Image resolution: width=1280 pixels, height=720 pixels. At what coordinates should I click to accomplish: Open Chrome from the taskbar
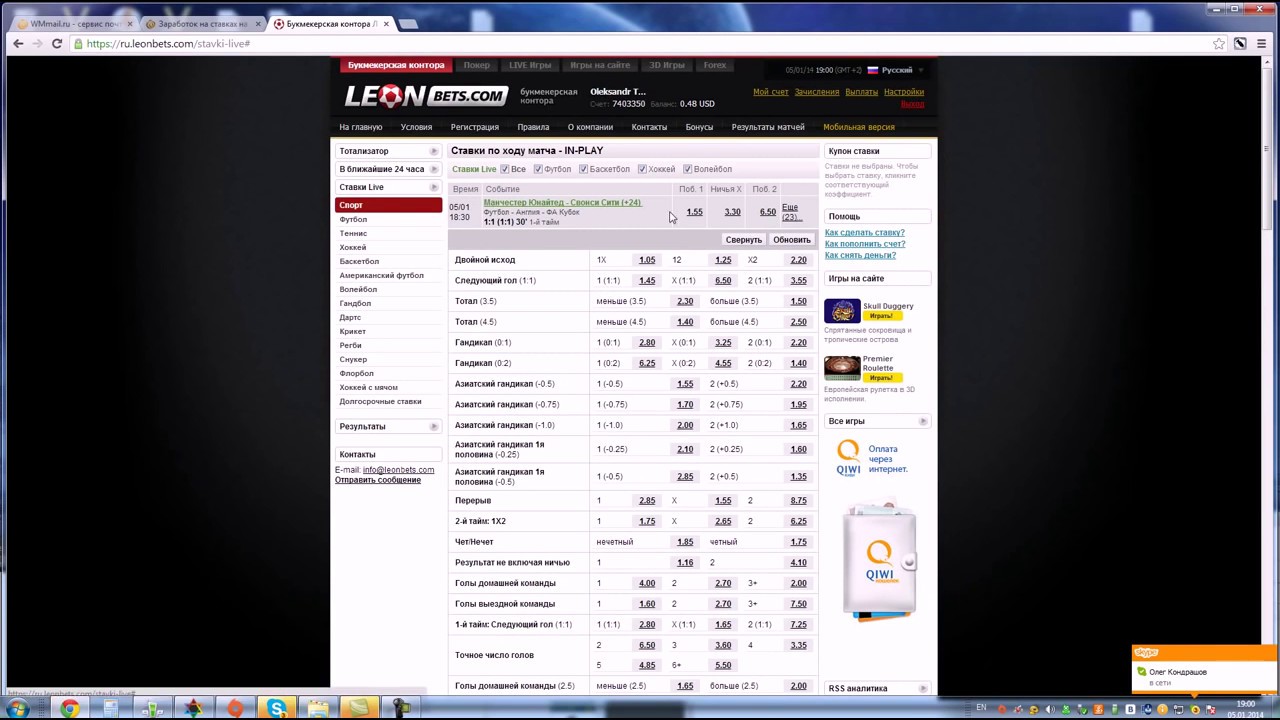[69, 709]
